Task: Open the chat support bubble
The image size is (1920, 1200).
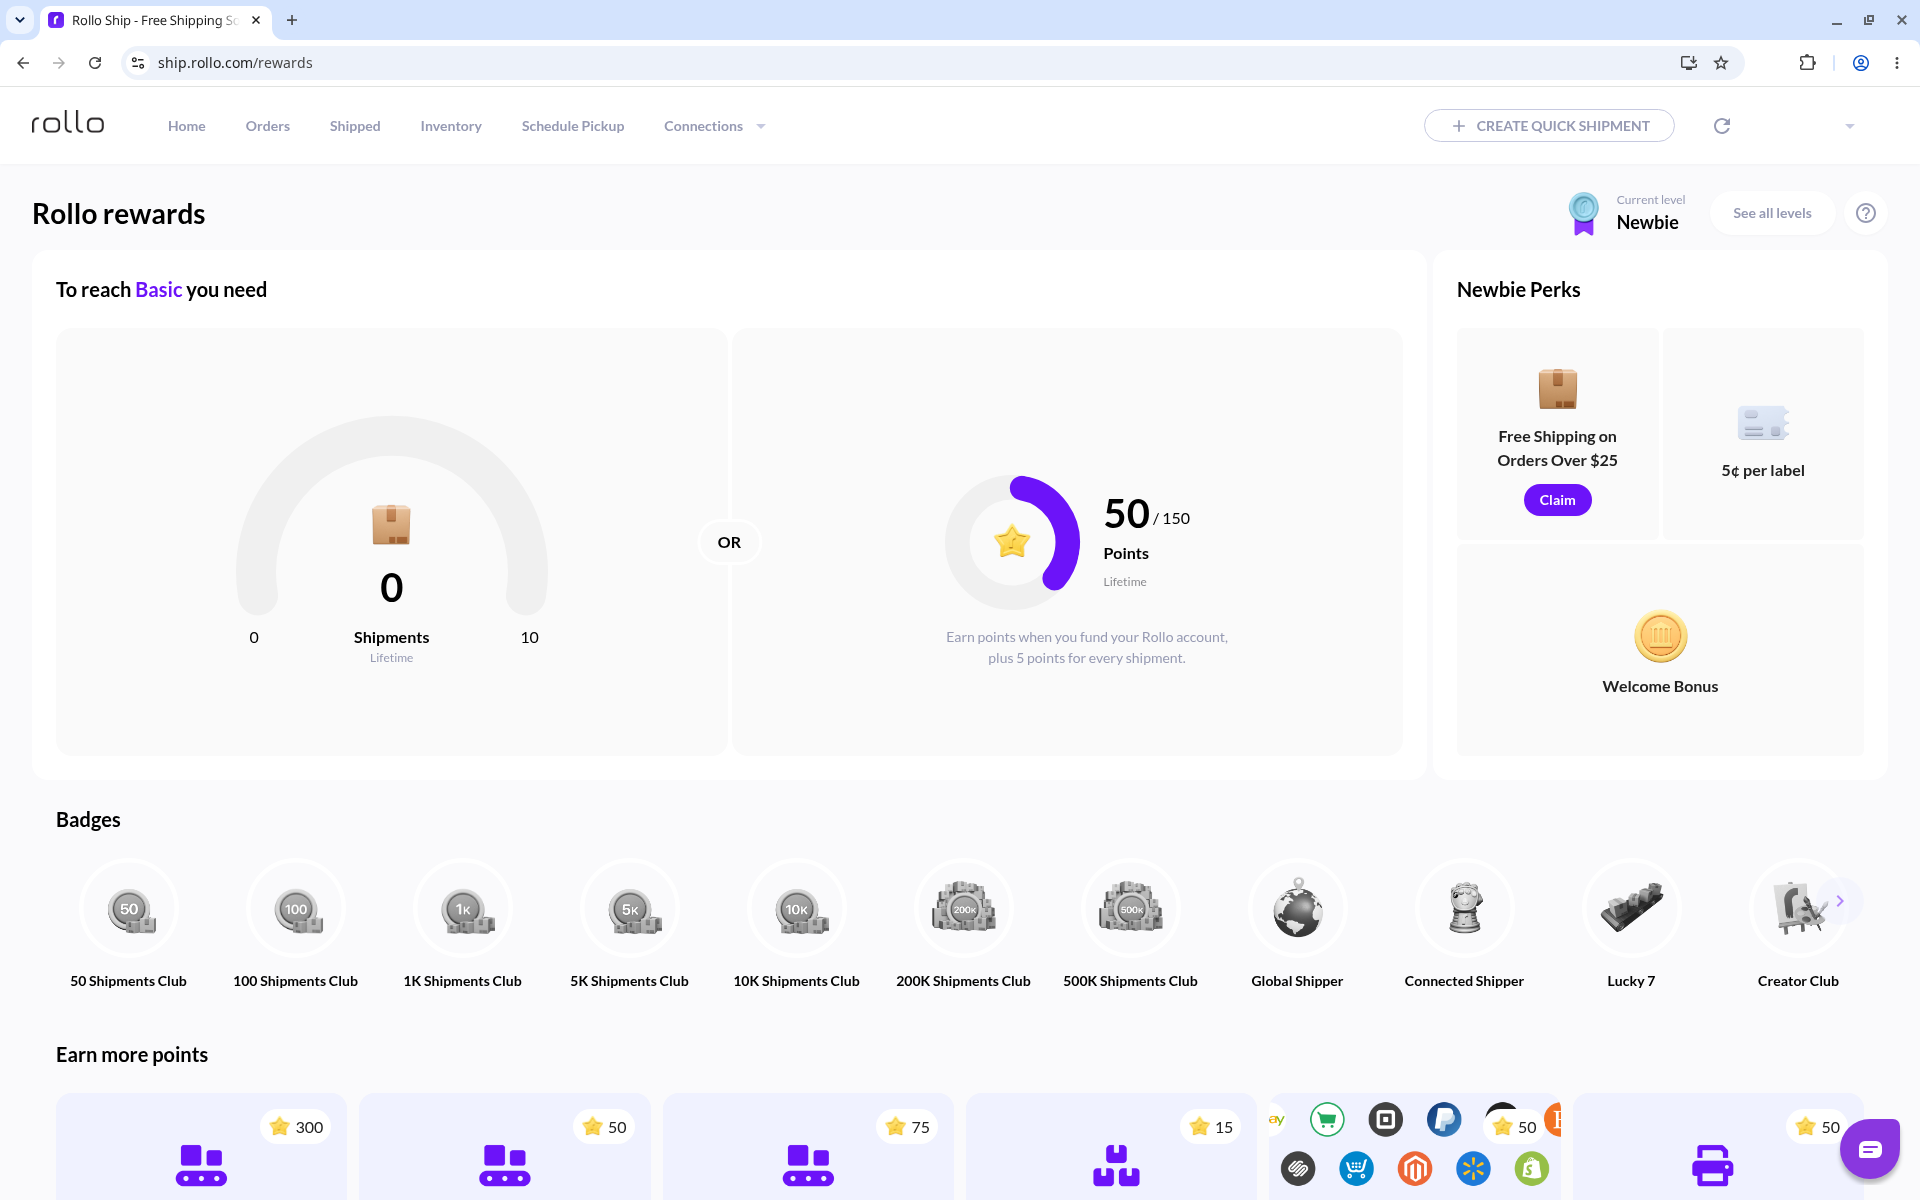Action: 1869,1149
